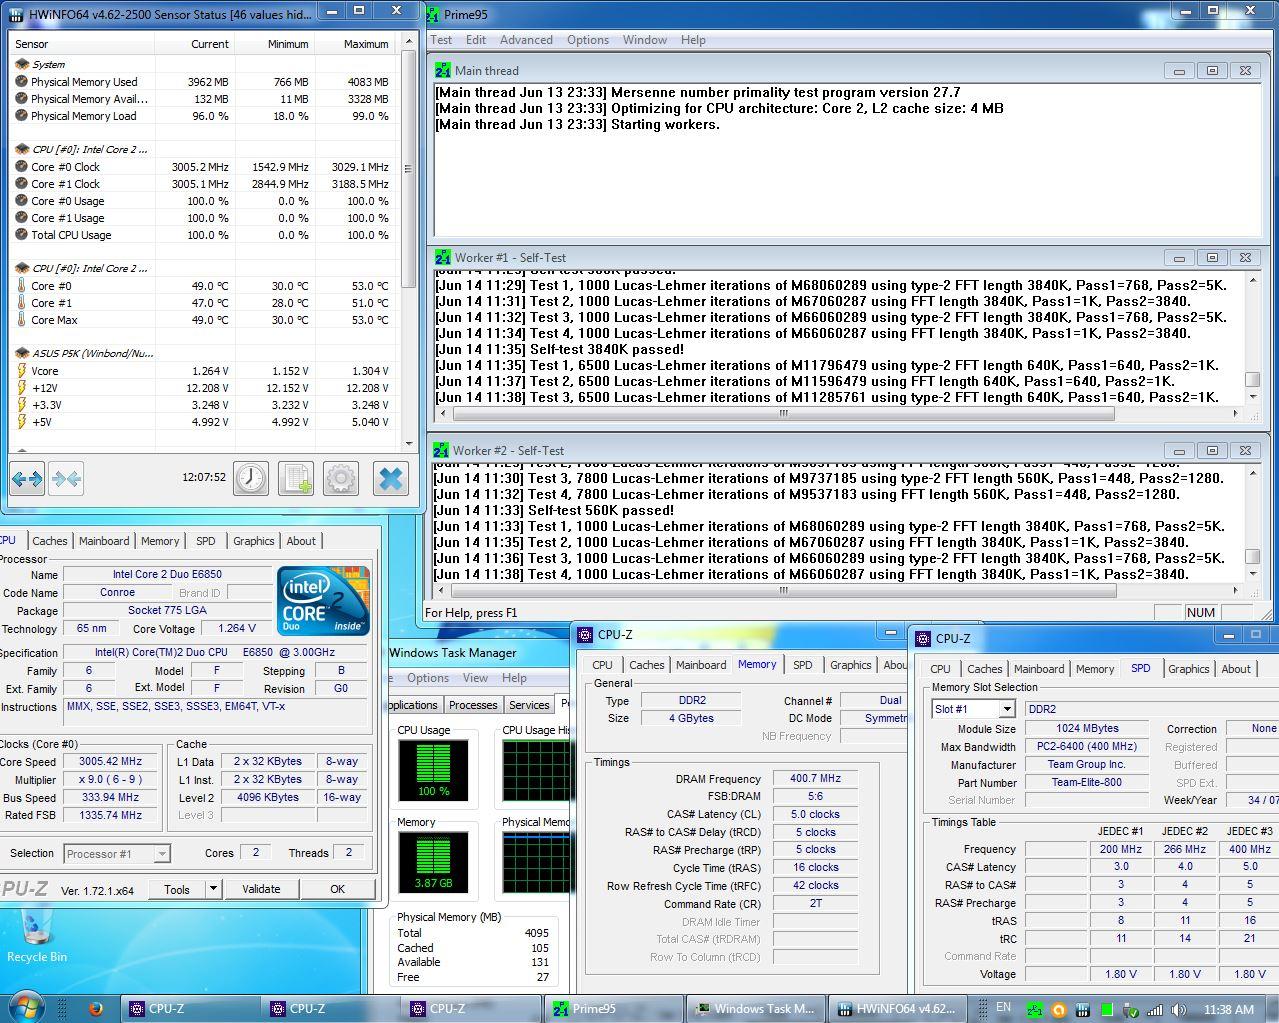This screenshot has width=1279, height=1023.
Task: Select Graphics tab in CPU-Z slot-selection window
Action: pos(1189,669)
